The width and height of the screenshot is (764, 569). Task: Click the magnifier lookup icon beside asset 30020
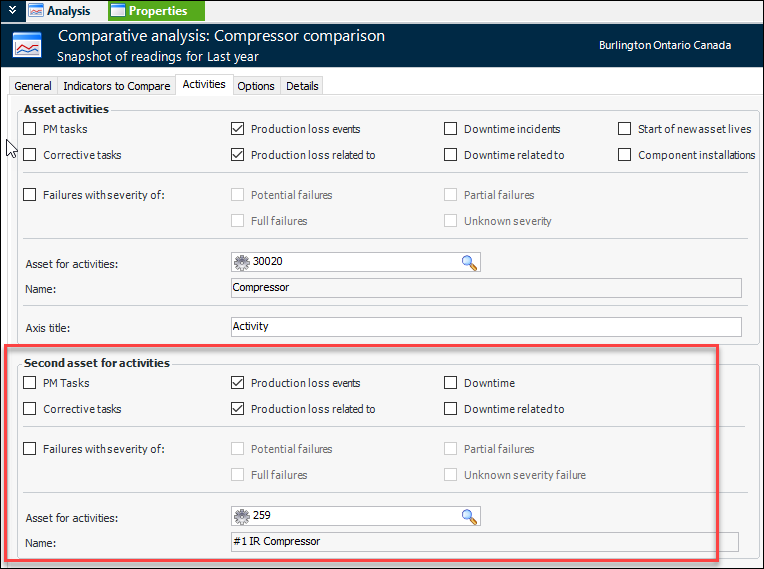click(469, 263)
